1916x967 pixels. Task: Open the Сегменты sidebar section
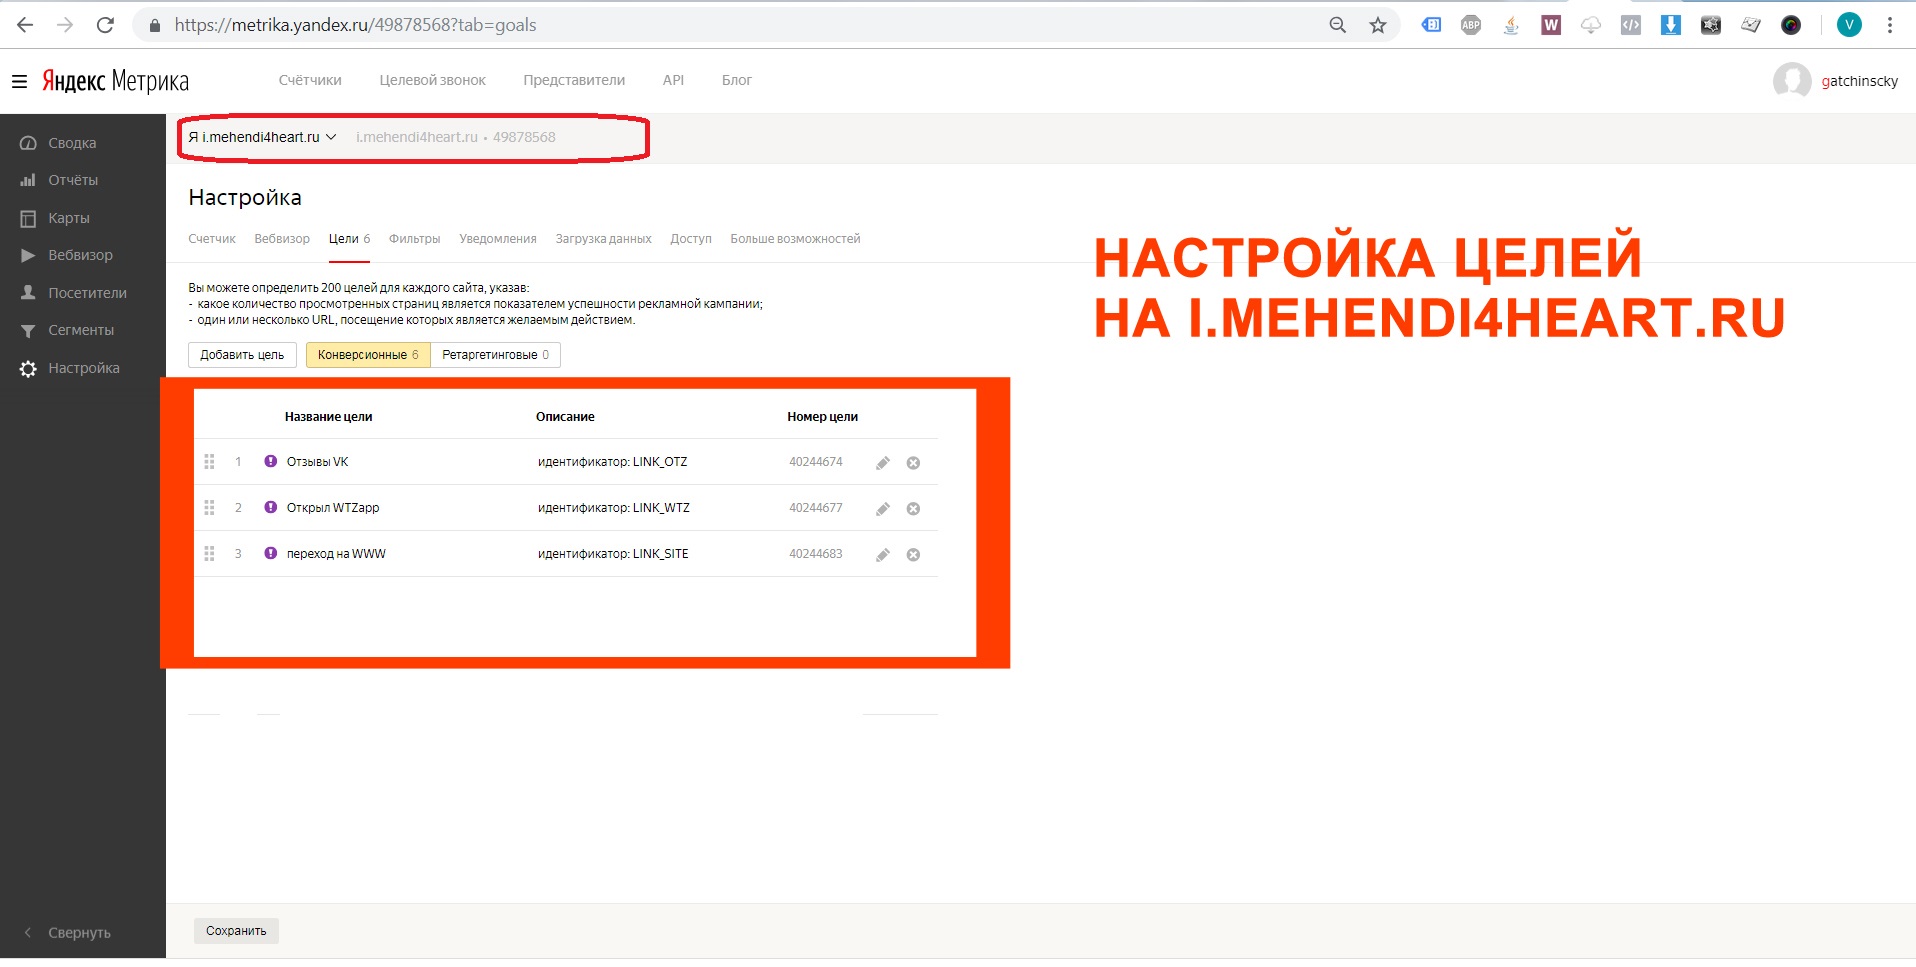tap(81, 330)
